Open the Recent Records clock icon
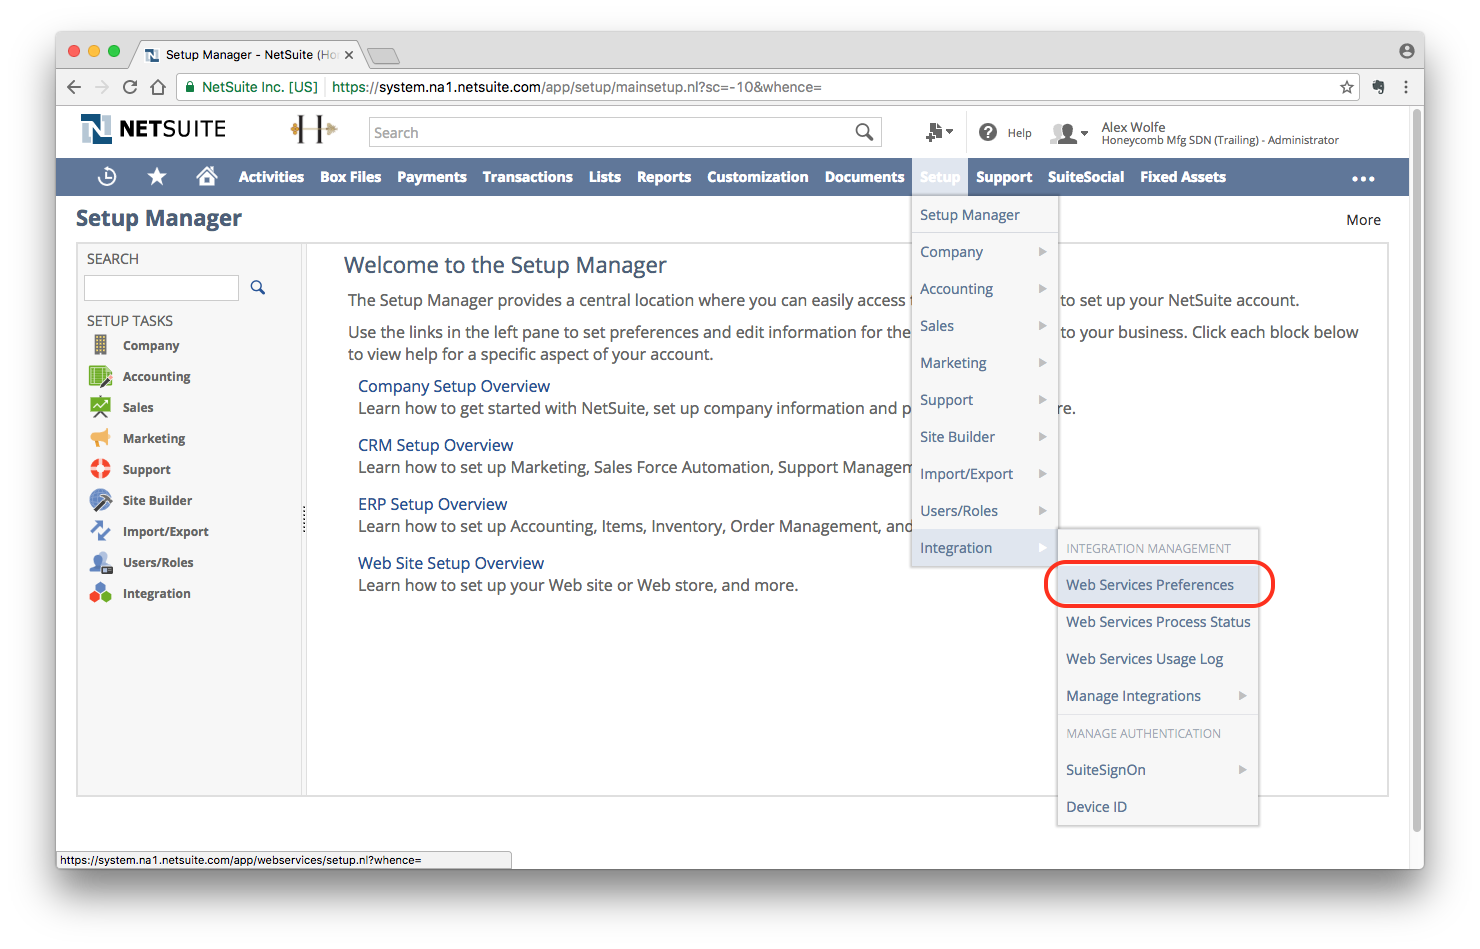 [107, 177]
